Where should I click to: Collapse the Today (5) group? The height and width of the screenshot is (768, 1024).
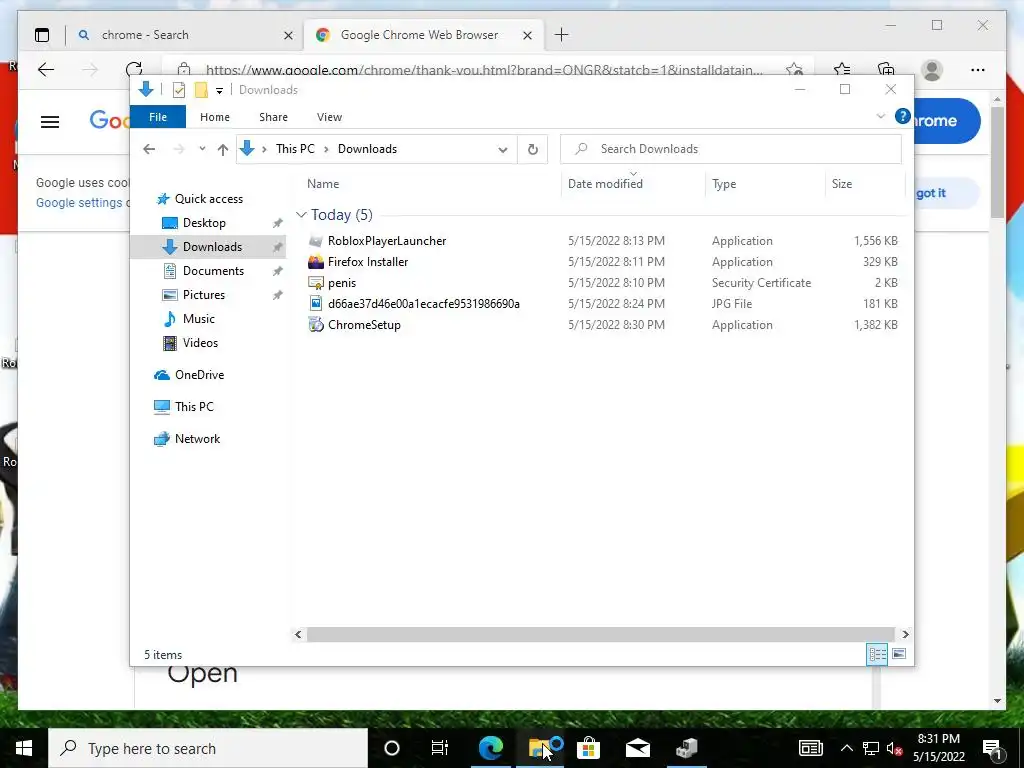[301, 215]
